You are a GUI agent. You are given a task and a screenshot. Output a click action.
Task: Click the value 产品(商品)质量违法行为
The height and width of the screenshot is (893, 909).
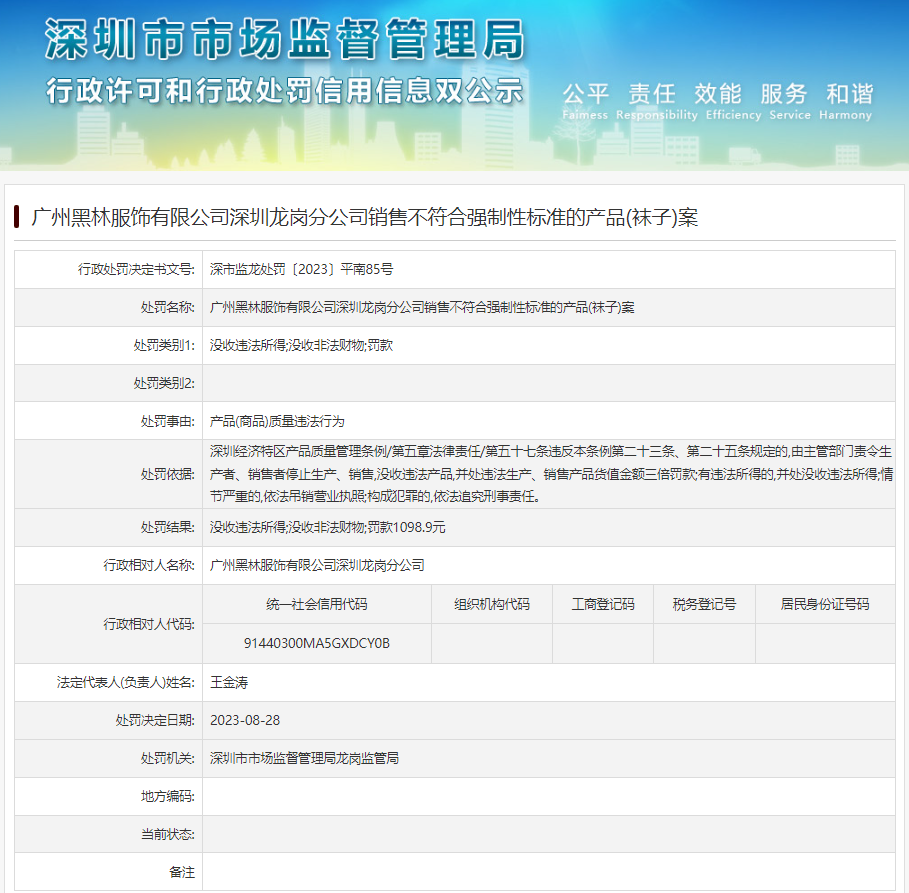(277, 422)
